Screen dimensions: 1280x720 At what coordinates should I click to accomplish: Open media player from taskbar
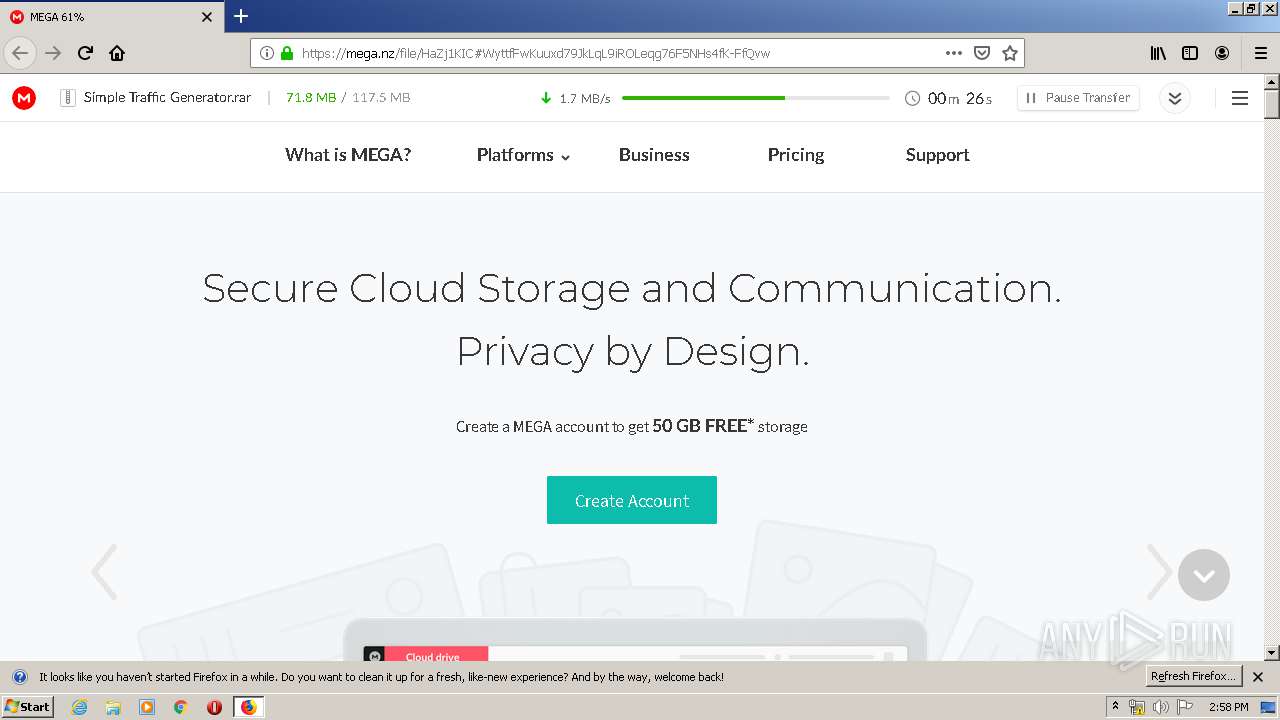[x=147, y=707]
